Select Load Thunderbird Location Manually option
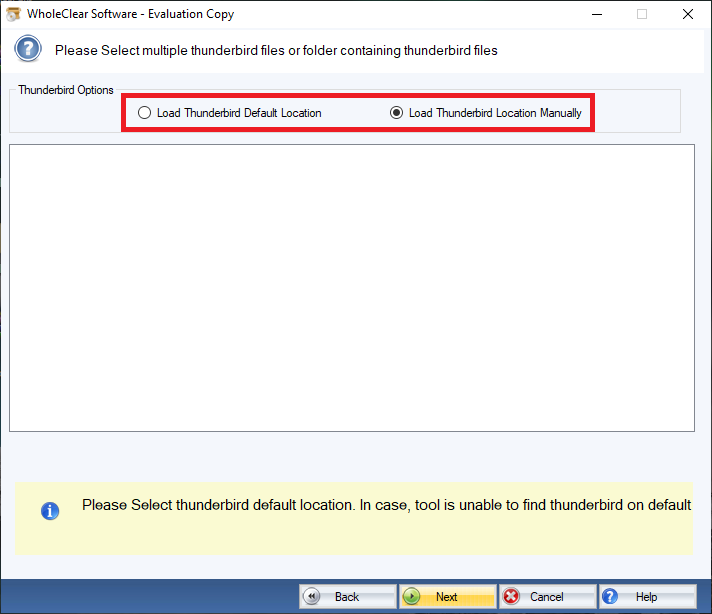 [x=485, y=113]
